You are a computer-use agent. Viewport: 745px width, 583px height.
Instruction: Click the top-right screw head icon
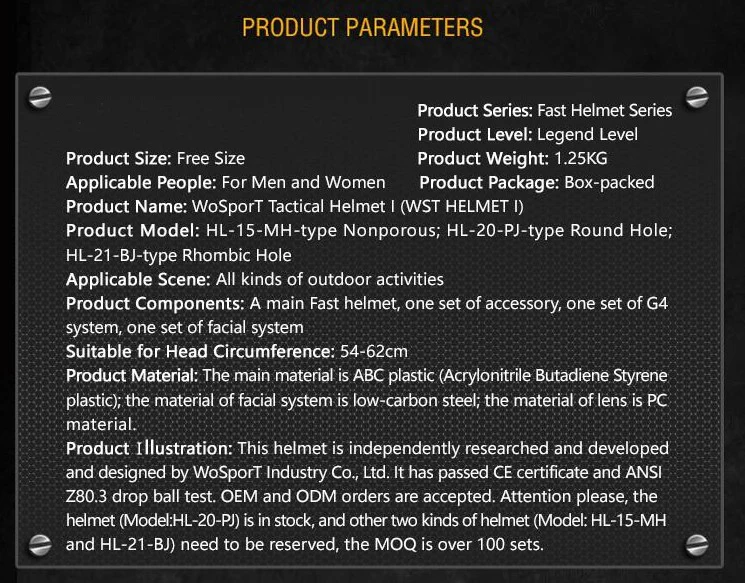click(697, 97)
